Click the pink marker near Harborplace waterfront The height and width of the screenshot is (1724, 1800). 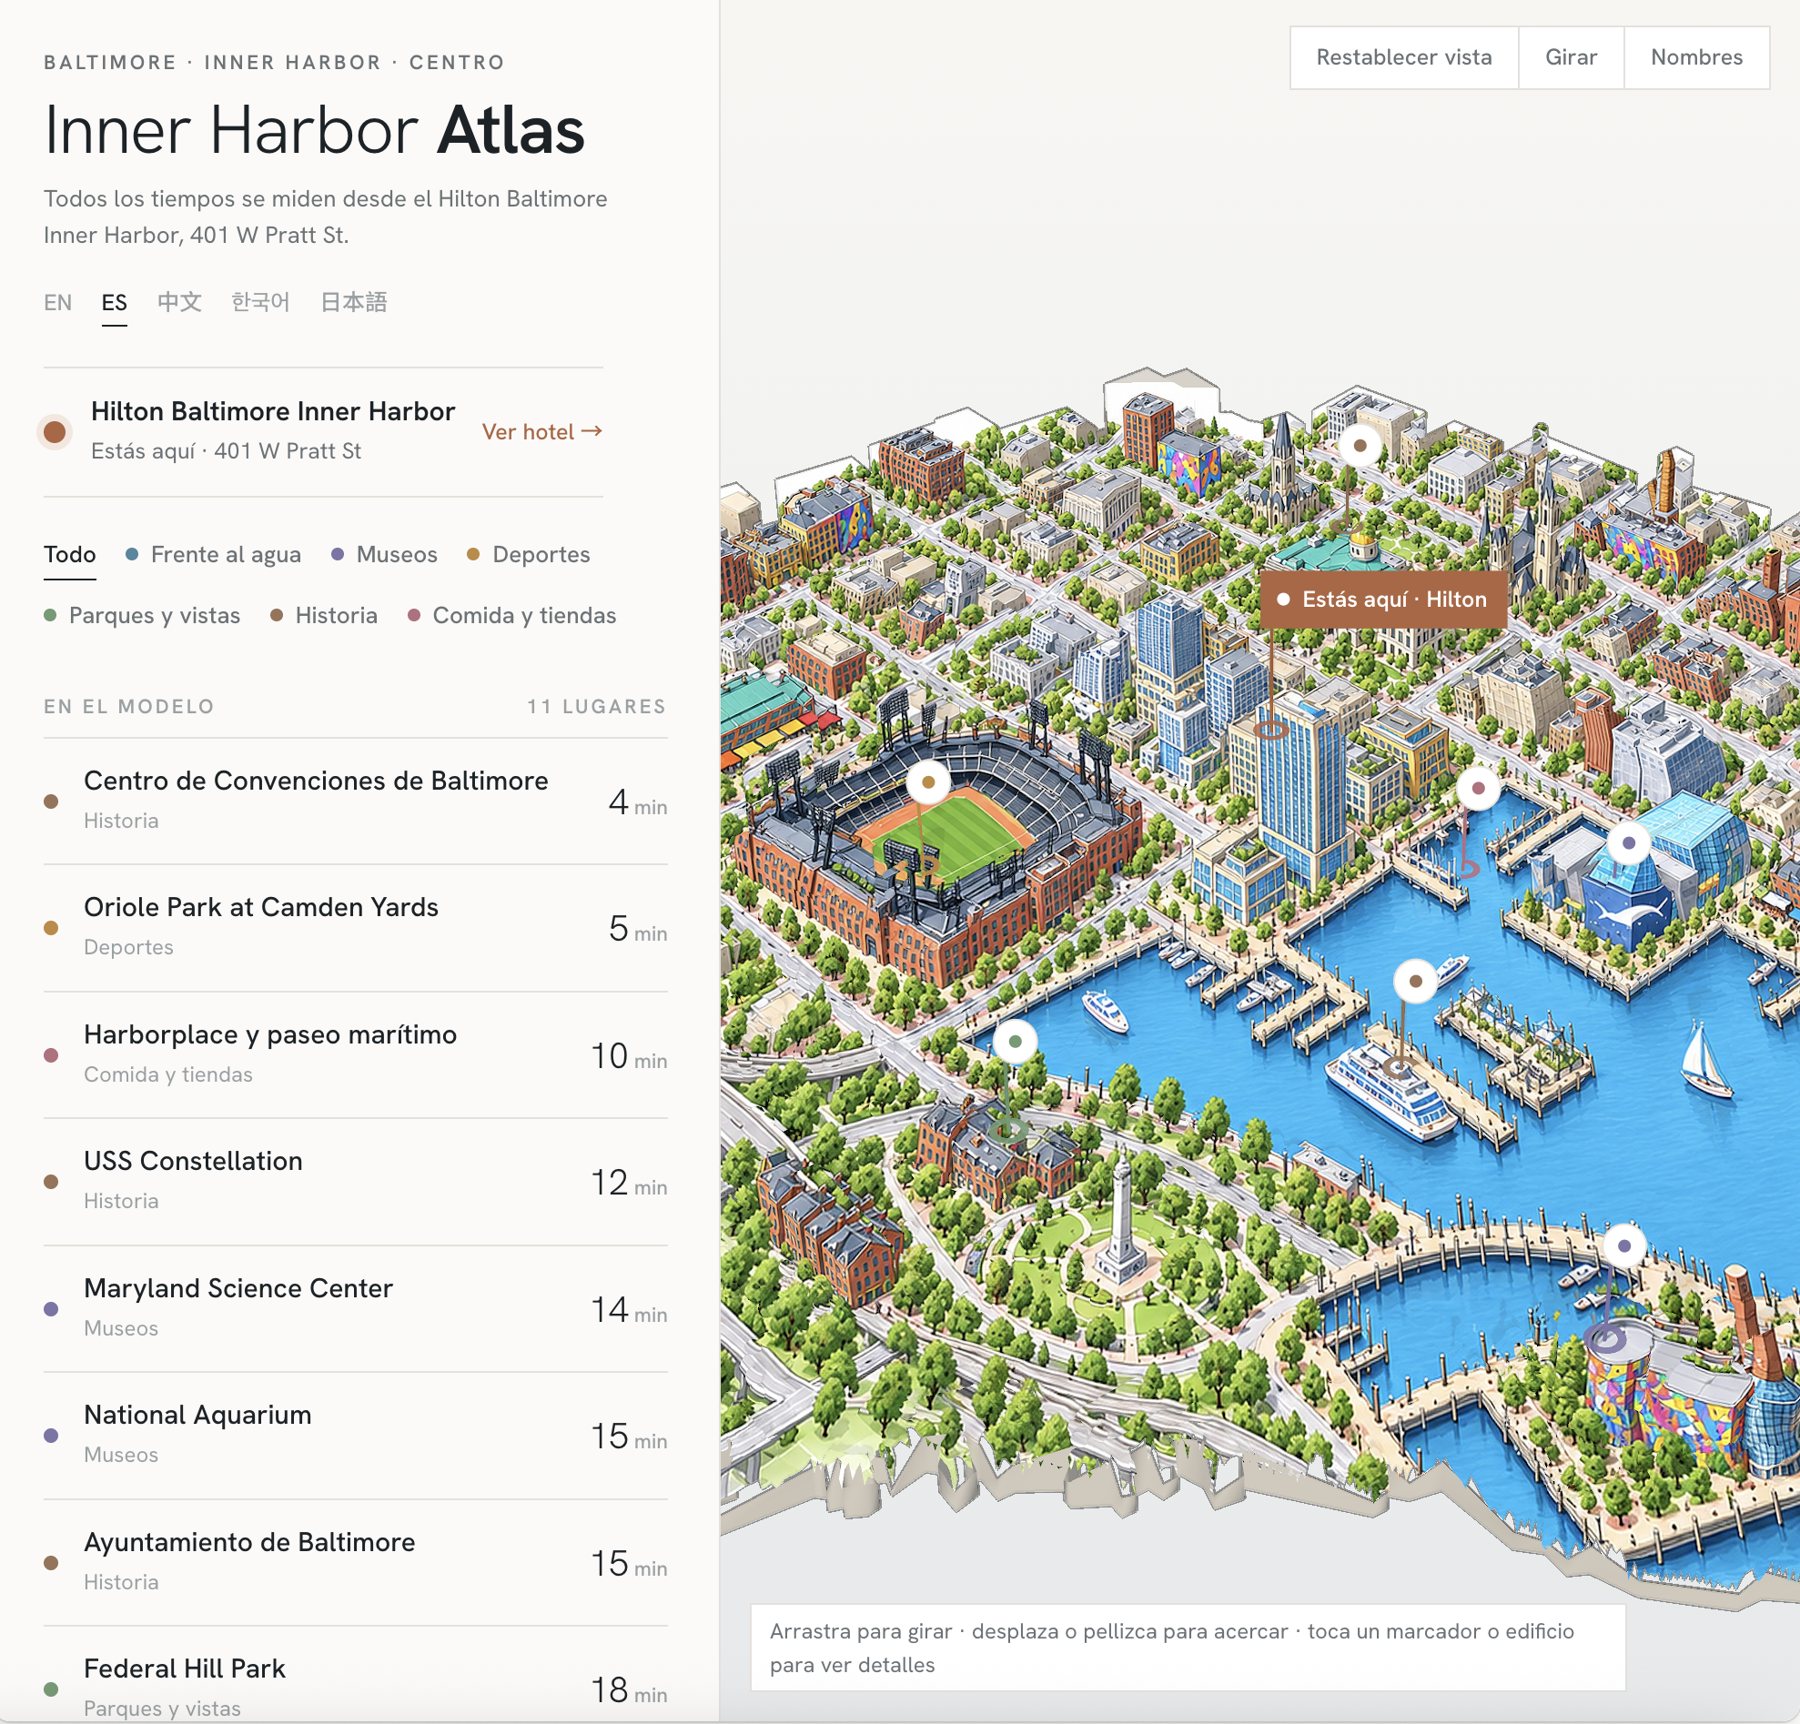pyautogui.click(x=1478, y=788)
